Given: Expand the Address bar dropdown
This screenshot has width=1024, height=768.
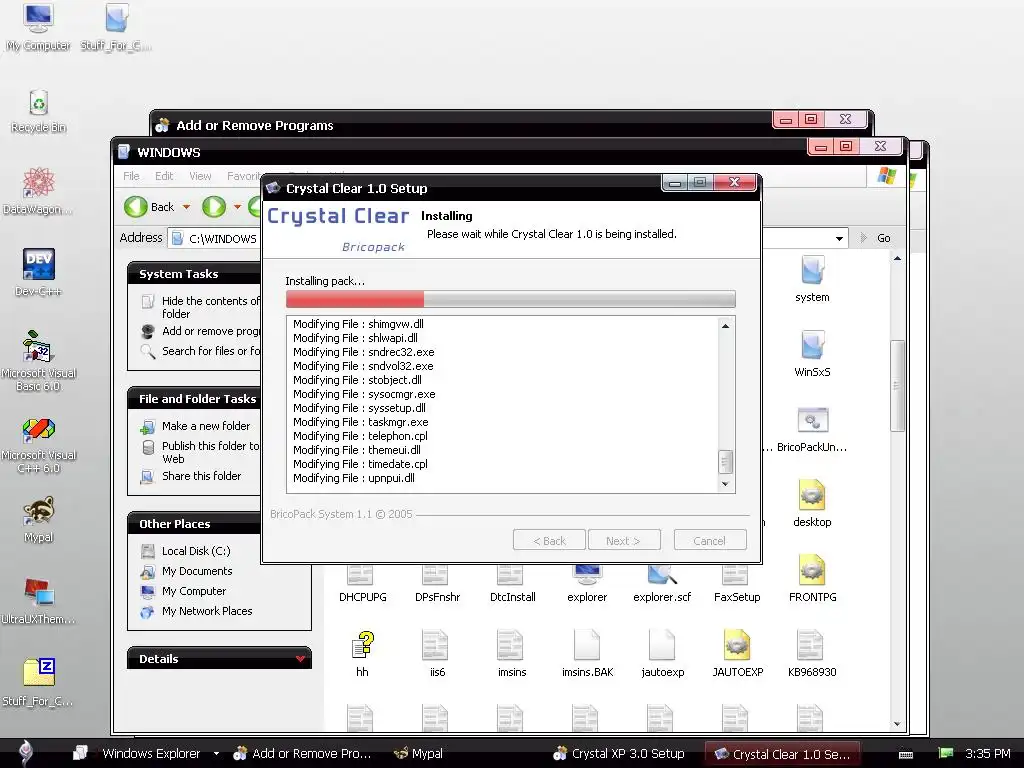Looking at the screenshot, I should coord(839,238).
